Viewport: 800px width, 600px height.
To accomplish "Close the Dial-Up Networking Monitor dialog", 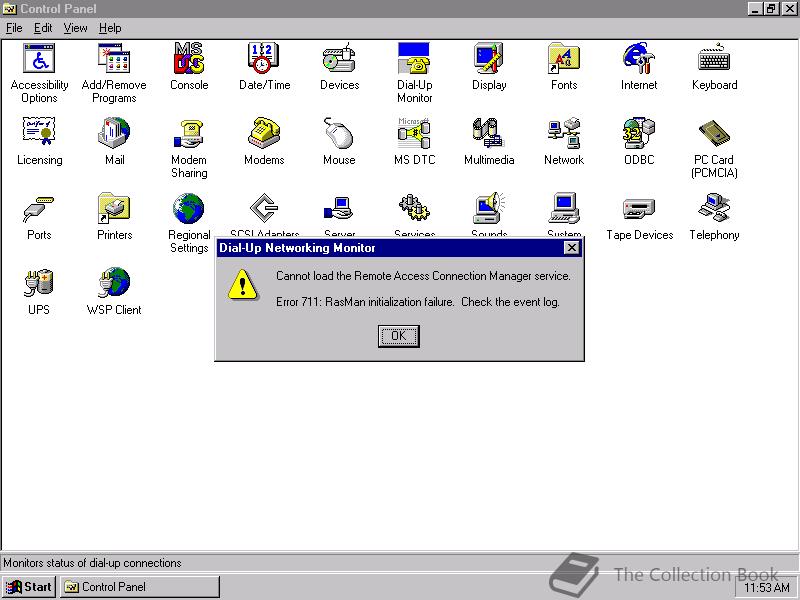I will pos(571,248).
